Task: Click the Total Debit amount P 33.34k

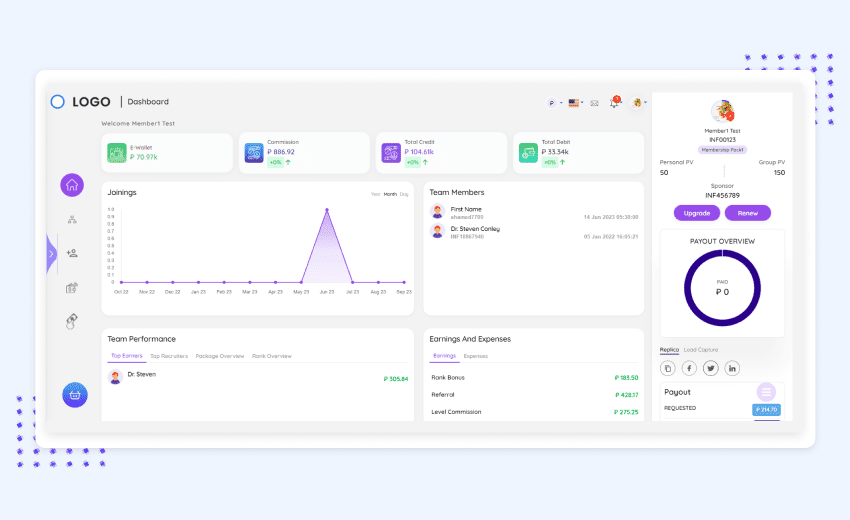Action: 555,152
